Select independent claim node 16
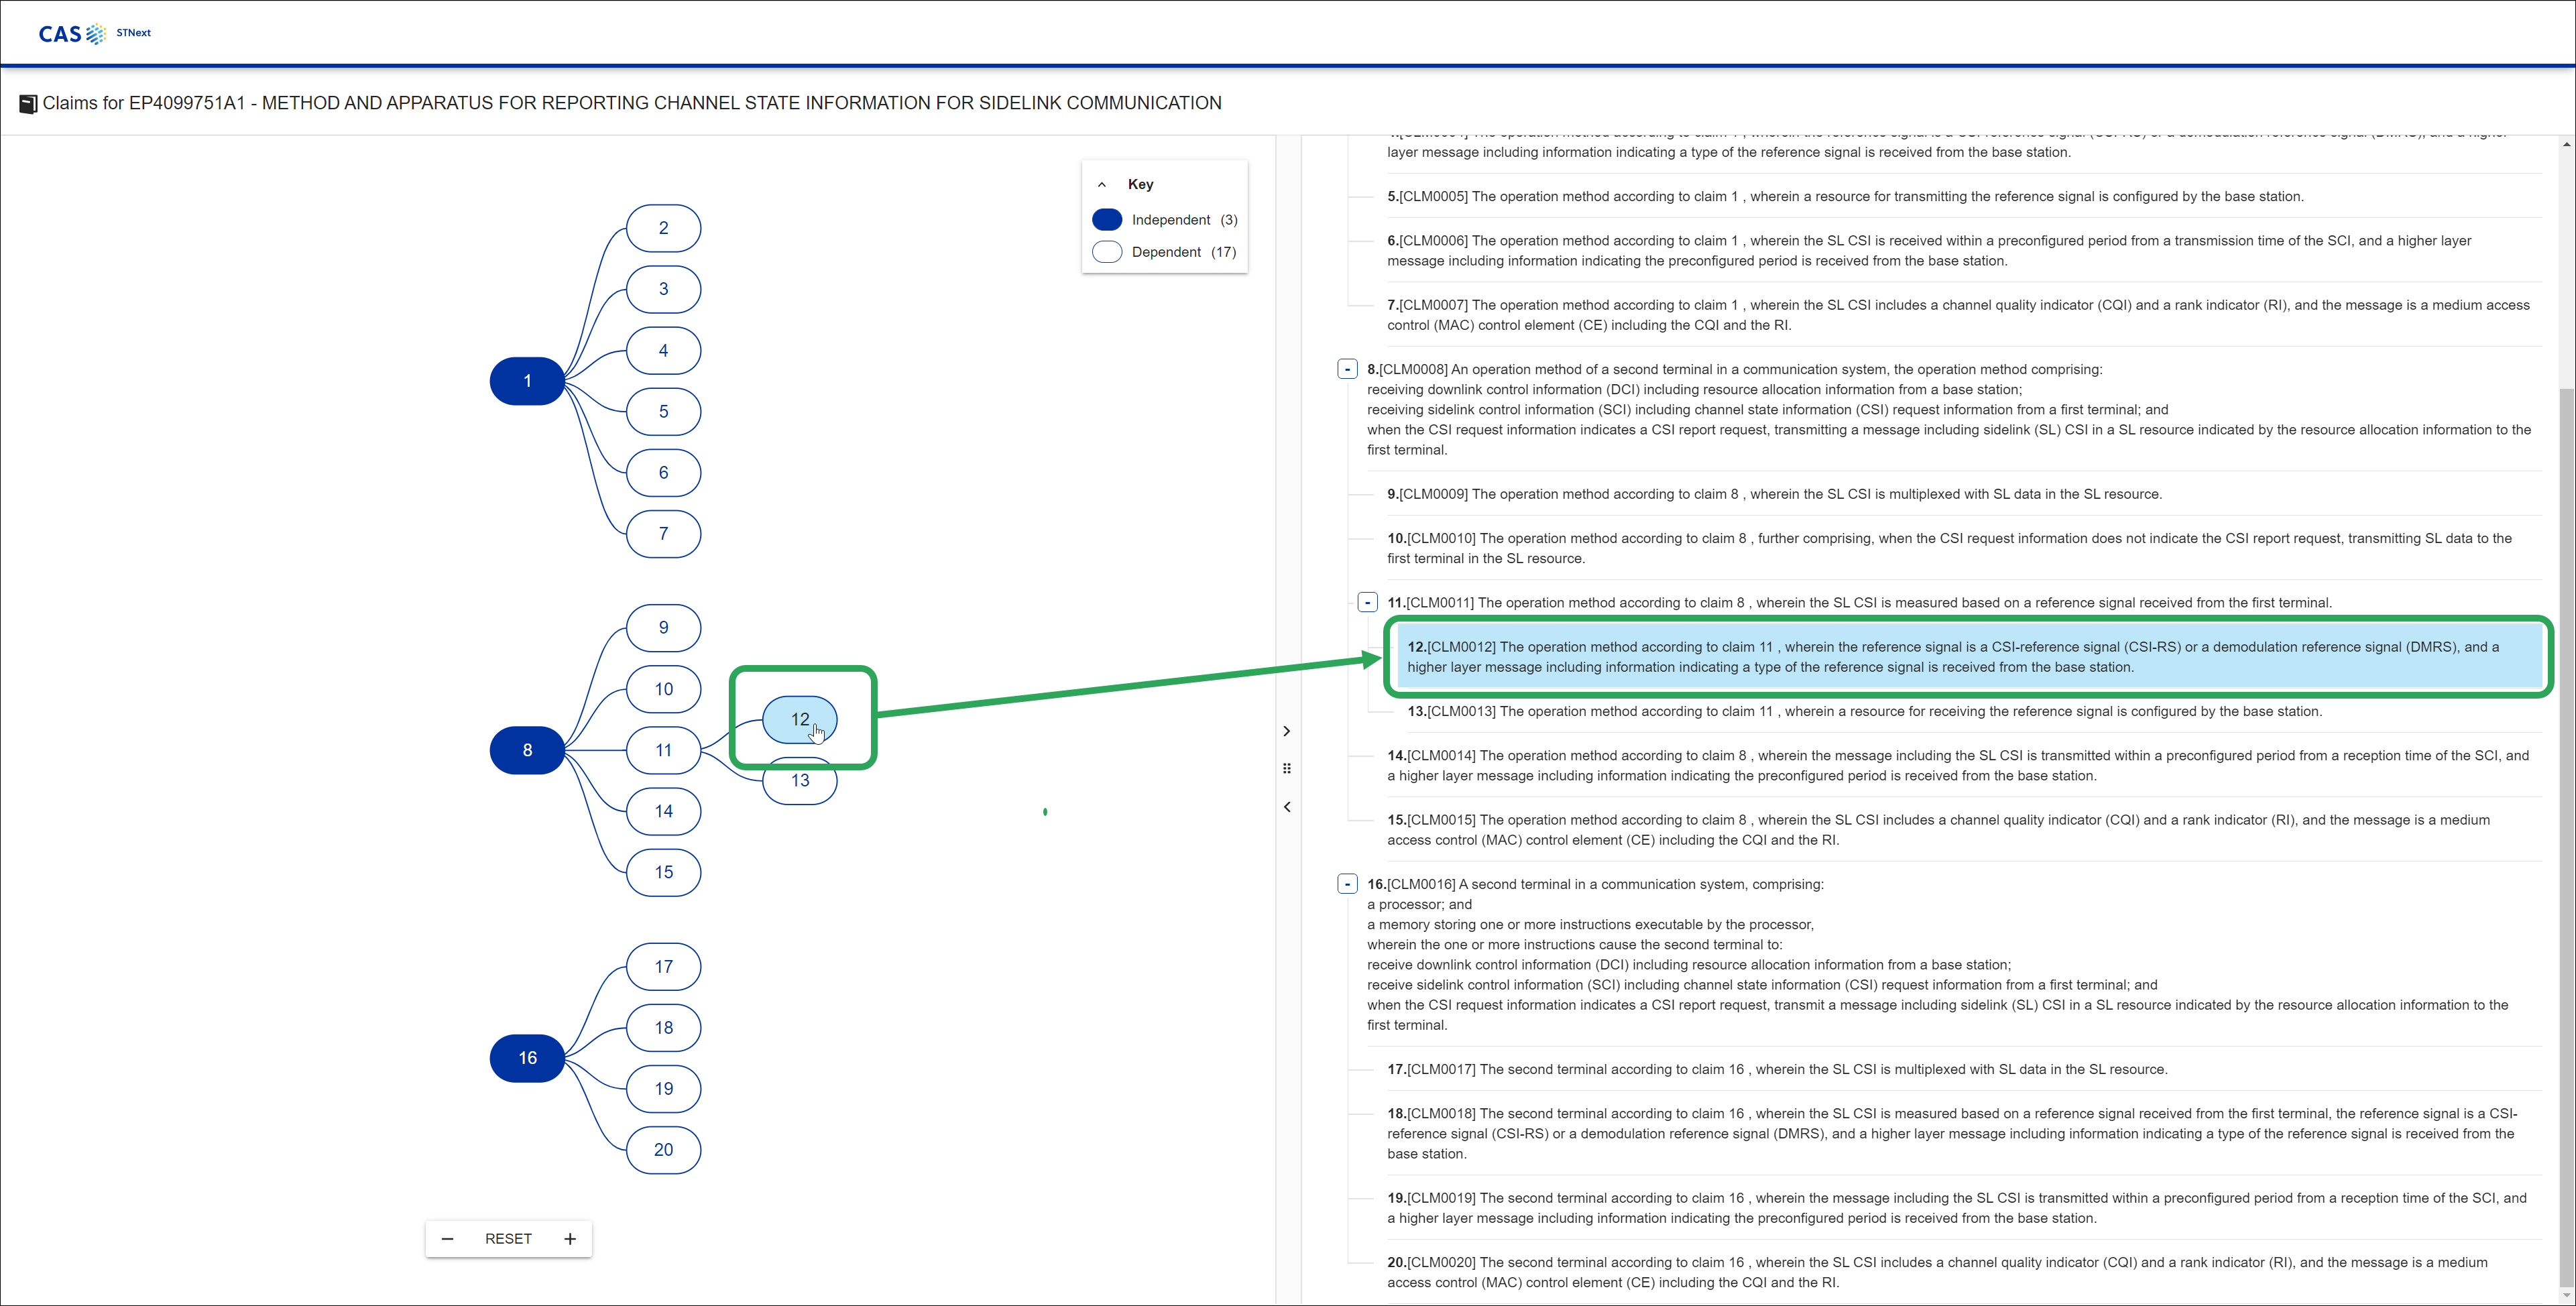This screenshot has height=1306, width=2576. [527, 1058]
